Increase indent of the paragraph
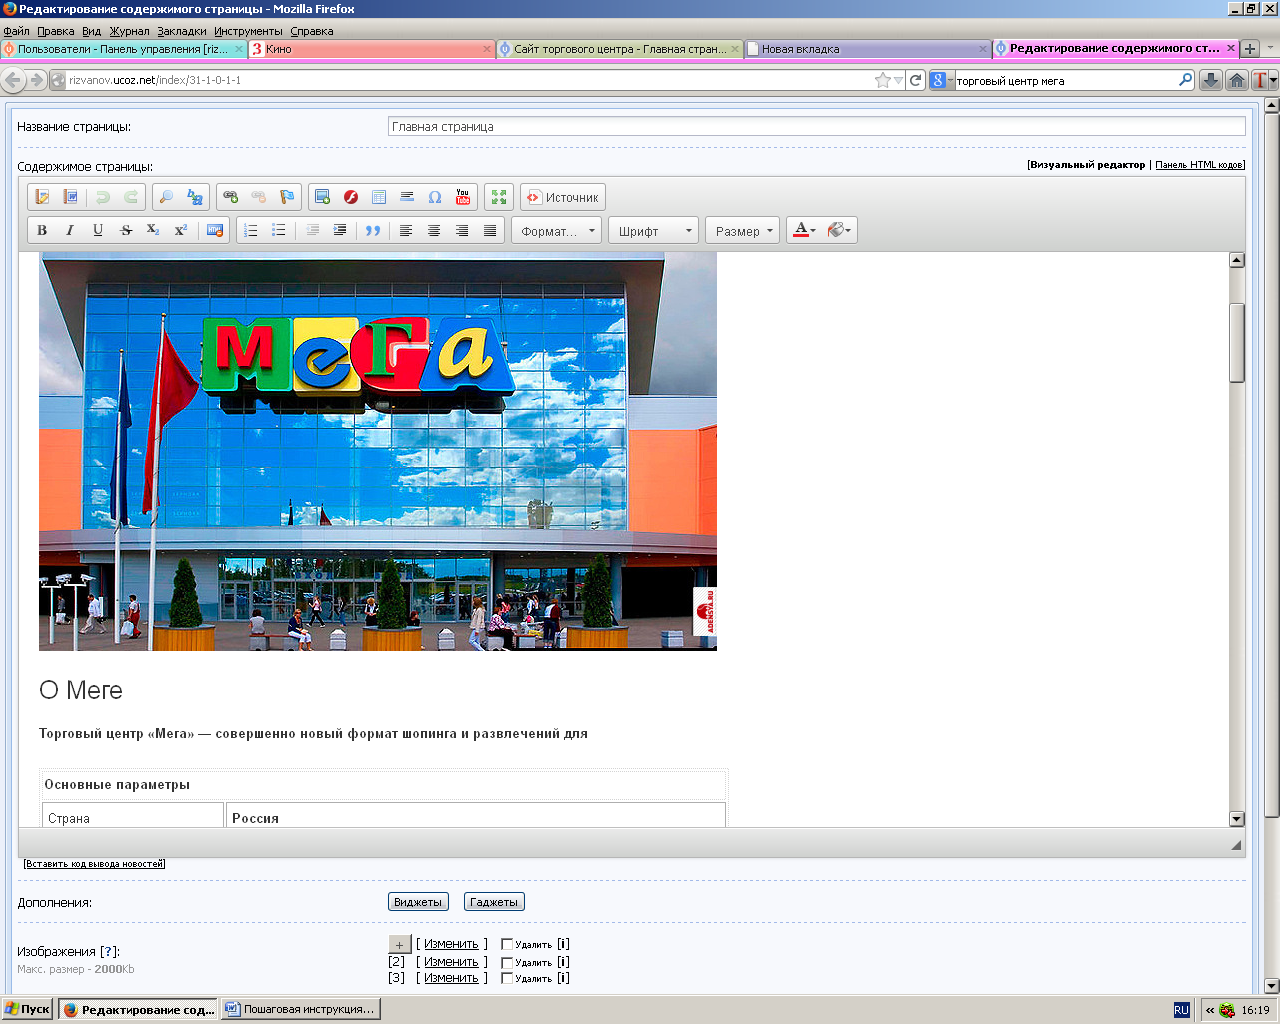This screenshot has width=1280, height=1024. [x=340, y=230]
